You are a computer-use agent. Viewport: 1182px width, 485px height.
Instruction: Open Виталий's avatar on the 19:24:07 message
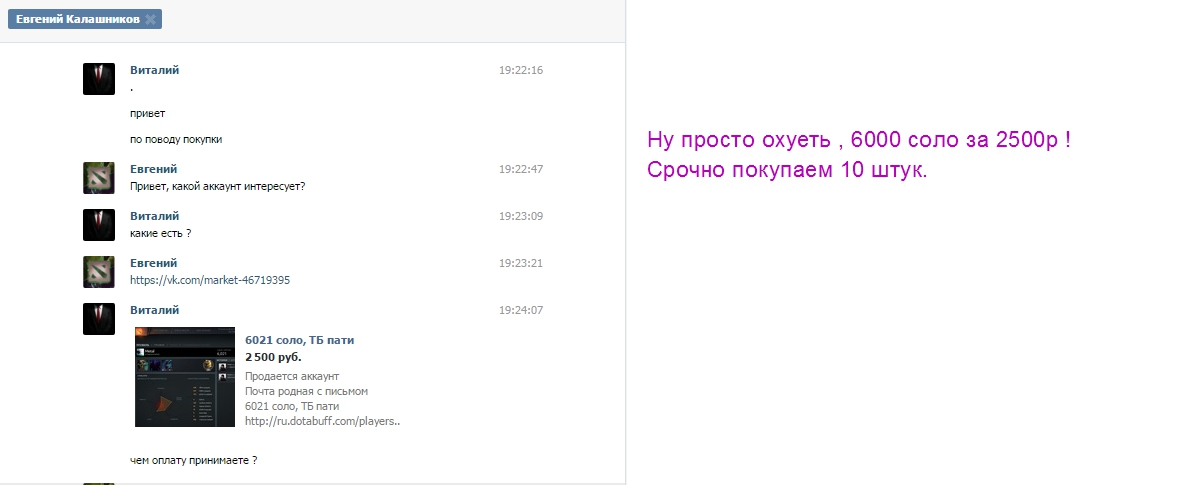tap(99, 319)
